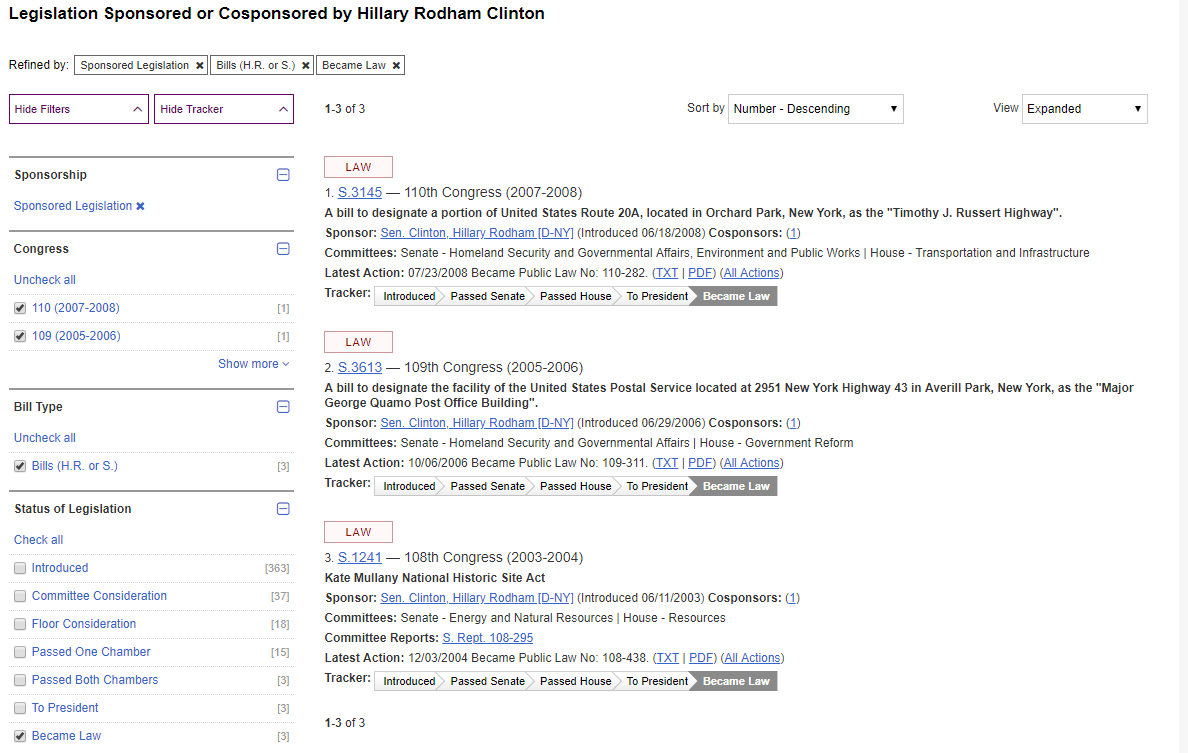Open sponsor Sen. Clinton link for S.3145
This screenshot has width=1188, height=753.
click(x=477, y=233)
